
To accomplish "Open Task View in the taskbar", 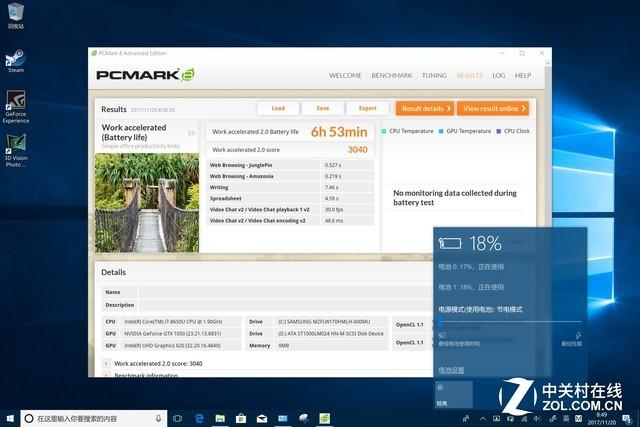I will 178,417.
